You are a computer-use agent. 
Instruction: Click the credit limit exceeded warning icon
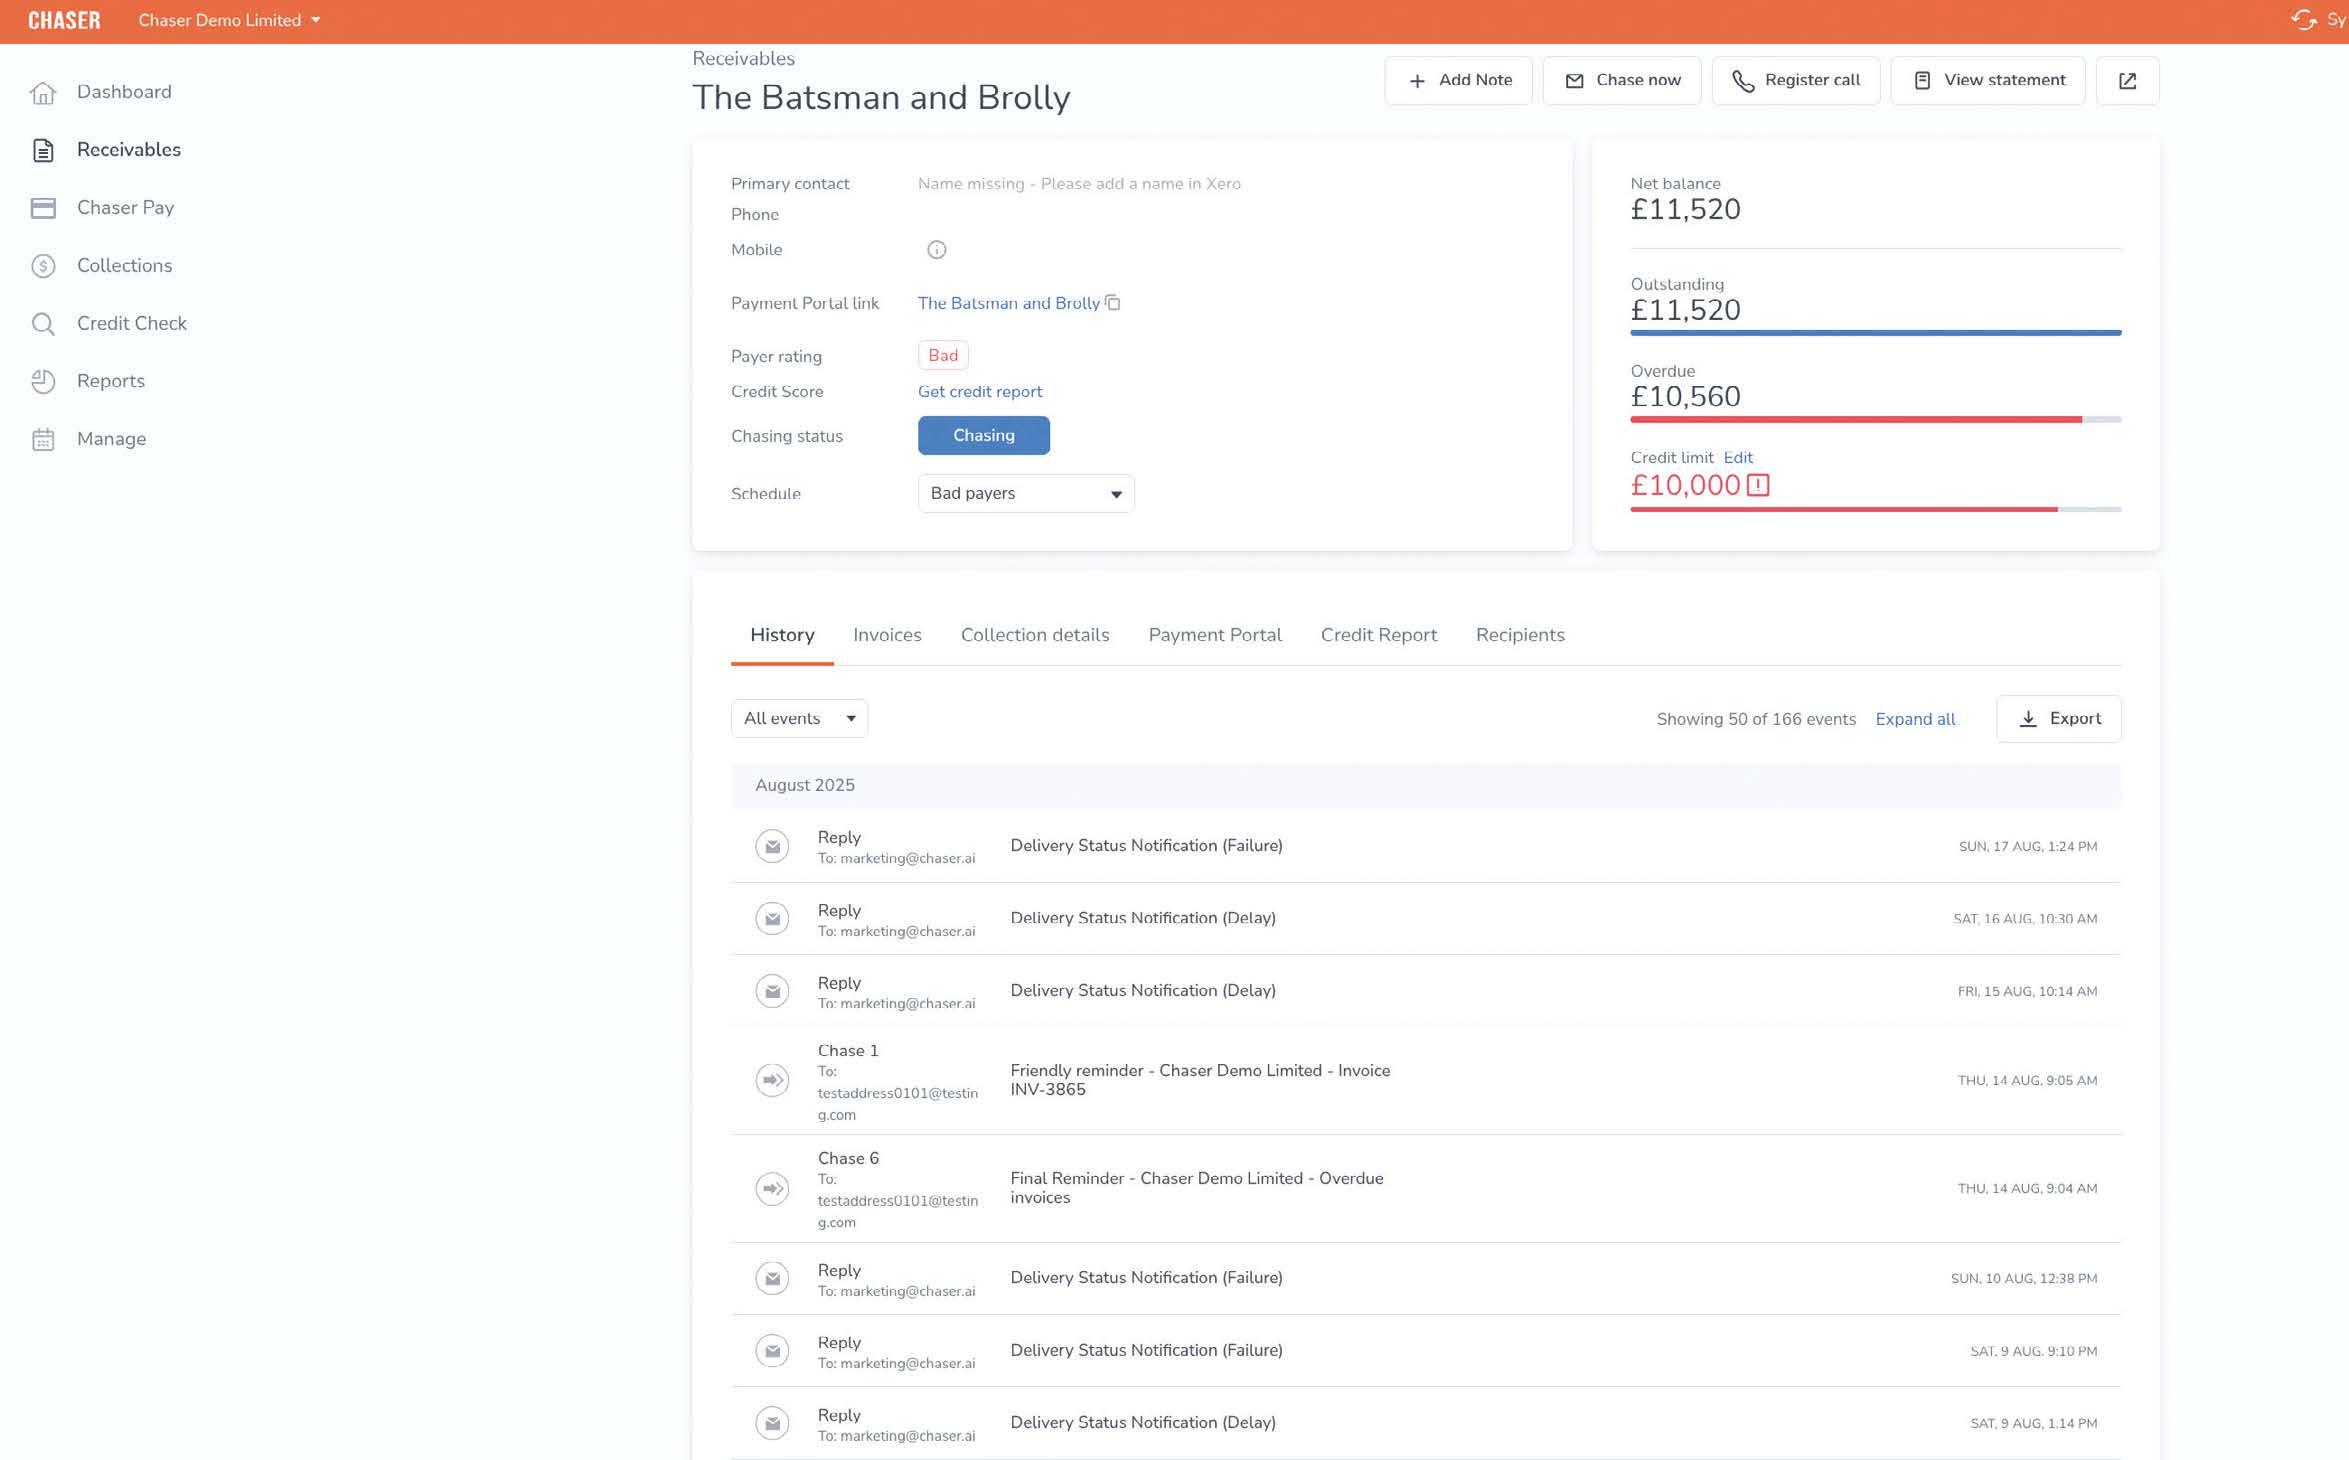click(1758, 485)
